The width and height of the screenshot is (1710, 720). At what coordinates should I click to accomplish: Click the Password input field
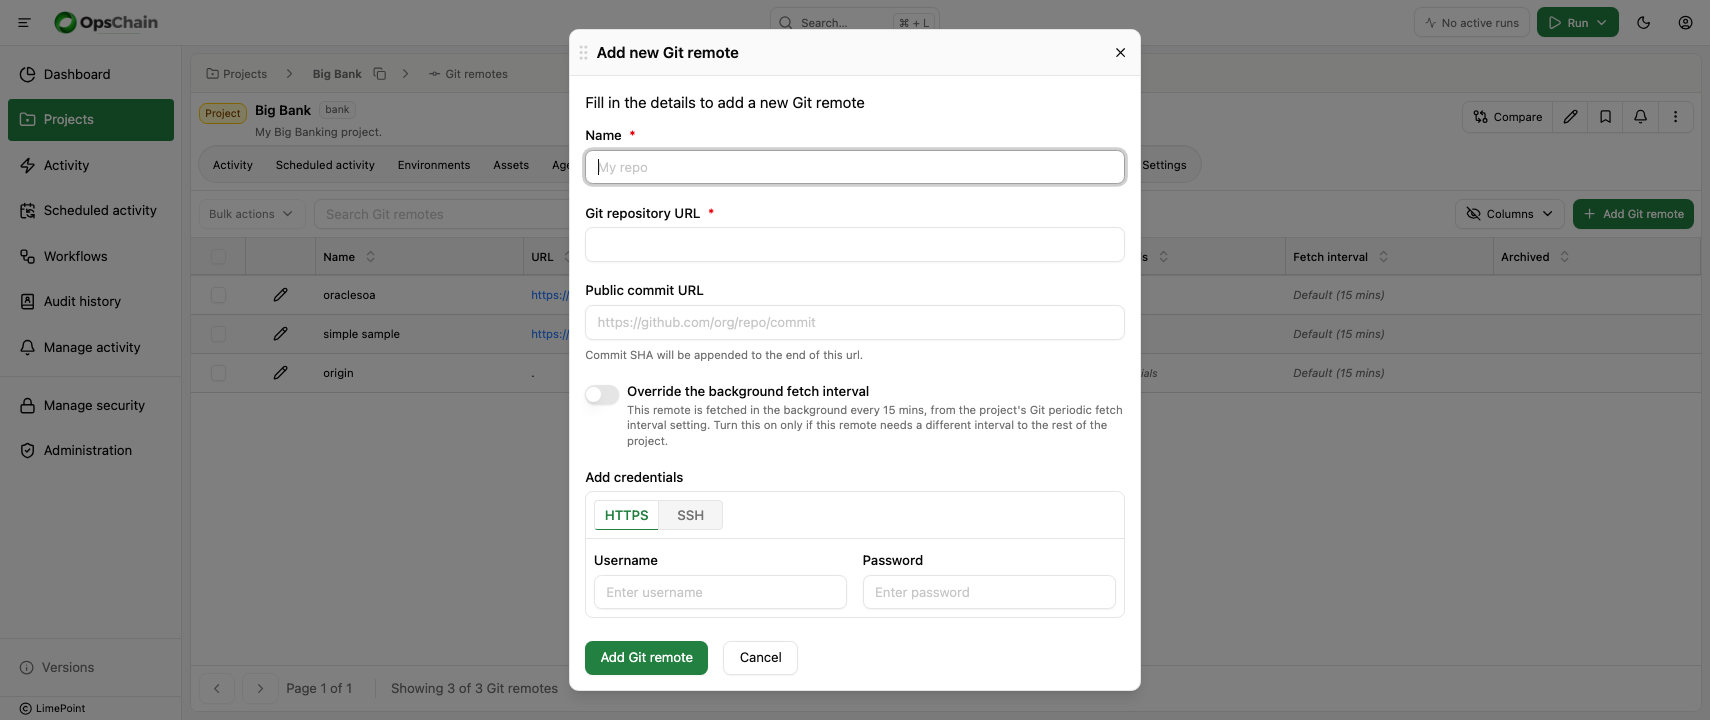(x=989, y=592)
